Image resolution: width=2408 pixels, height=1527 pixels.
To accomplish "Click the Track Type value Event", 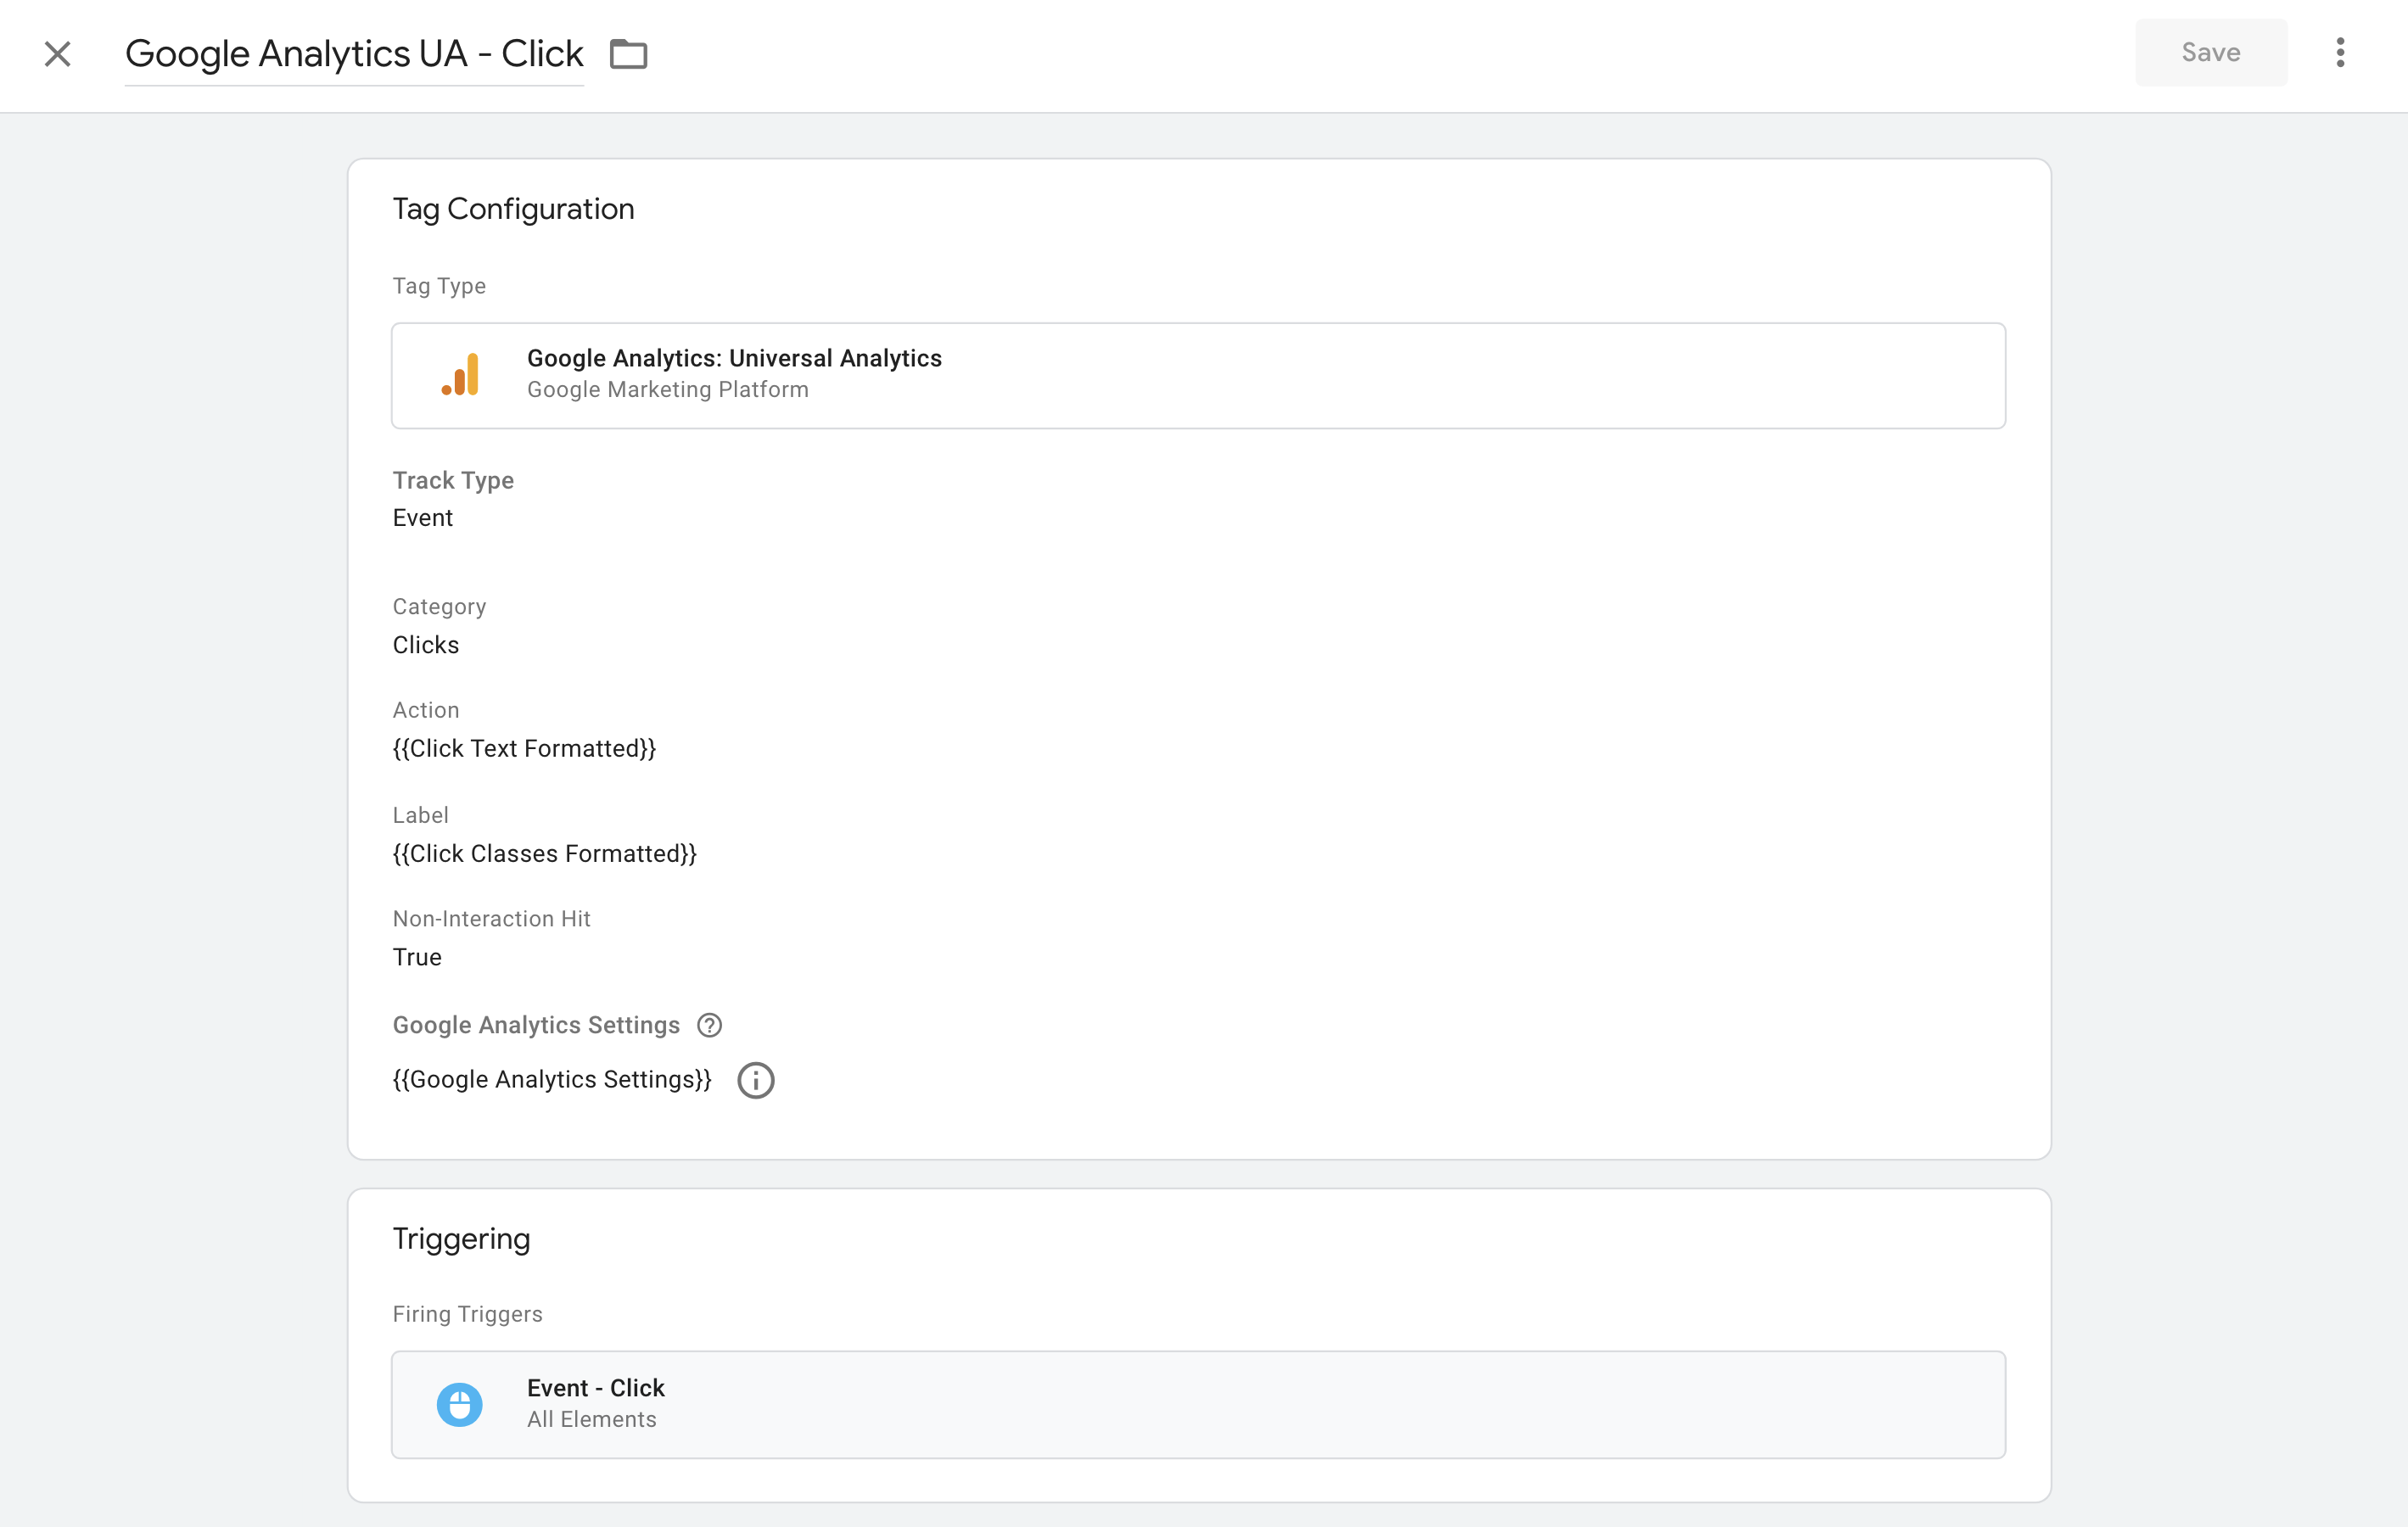I will [x=422, y=518].
